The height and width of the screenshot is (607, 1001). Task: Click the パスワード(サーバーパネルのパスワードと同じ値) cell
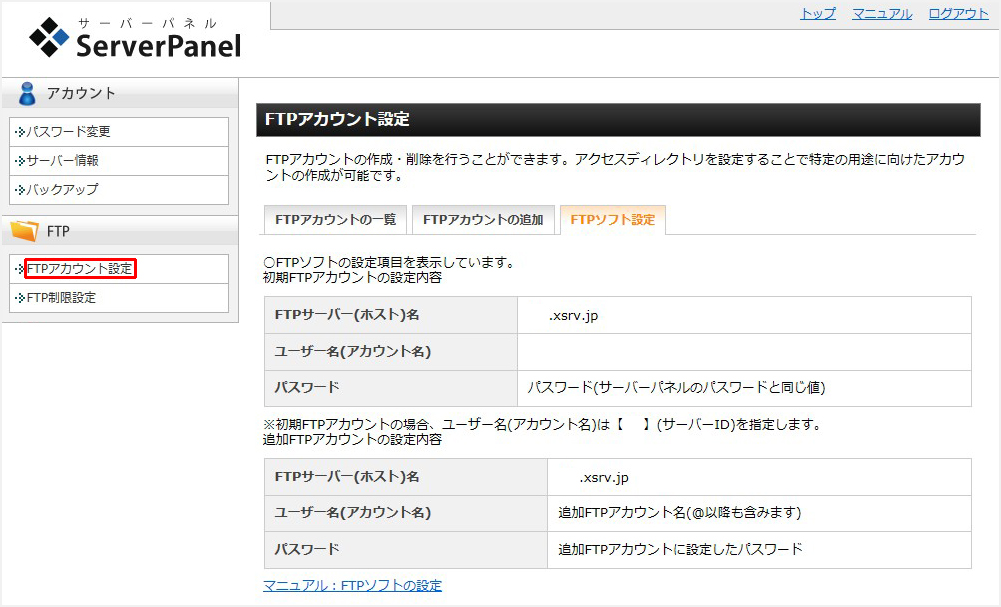point(676,388)
